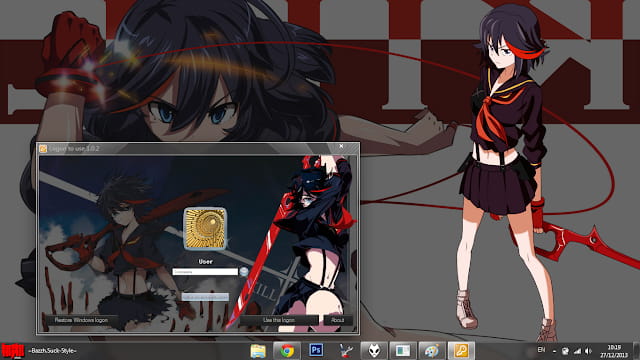Click the faded button below the password field
The width and height of the screenshot is (640, 360).
[205, 297]
